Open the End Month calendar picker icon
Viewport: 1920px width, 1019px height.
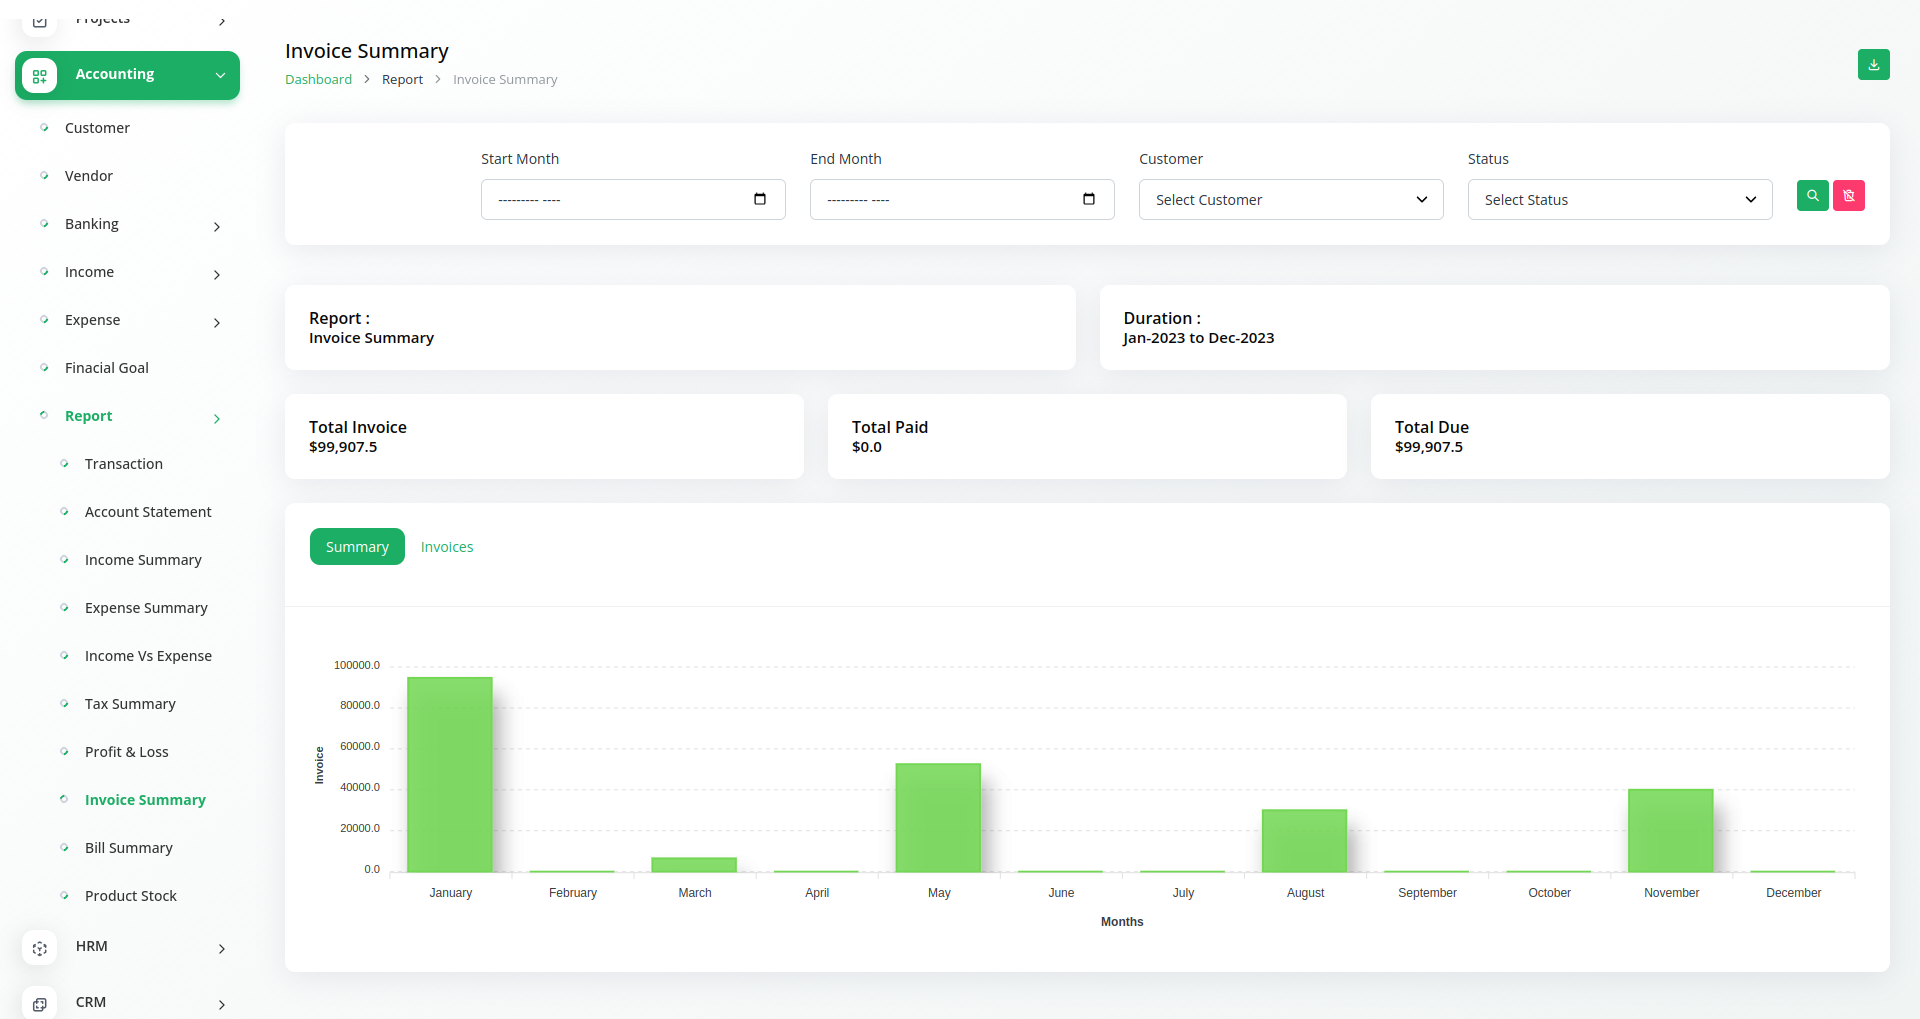(1089, 199)
